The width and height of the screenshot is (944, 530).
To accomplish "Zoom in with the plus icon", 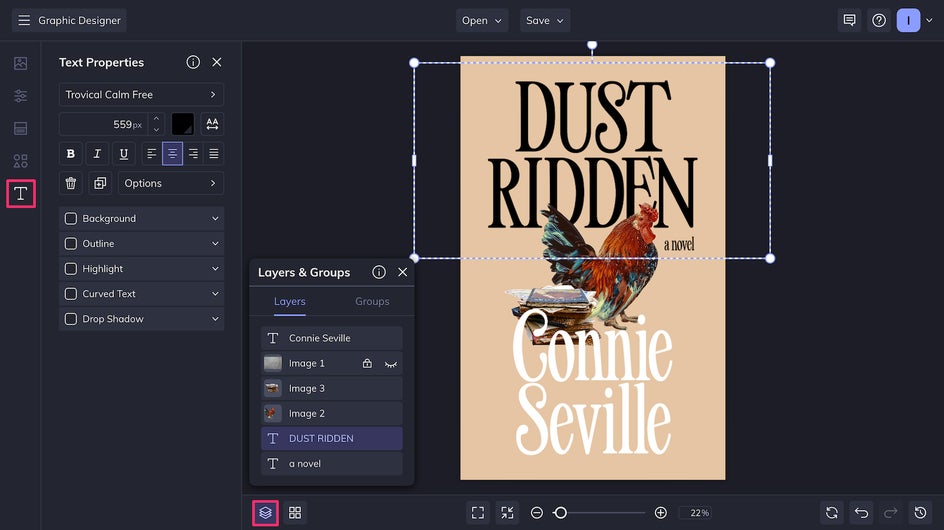I will click(661, 513).
